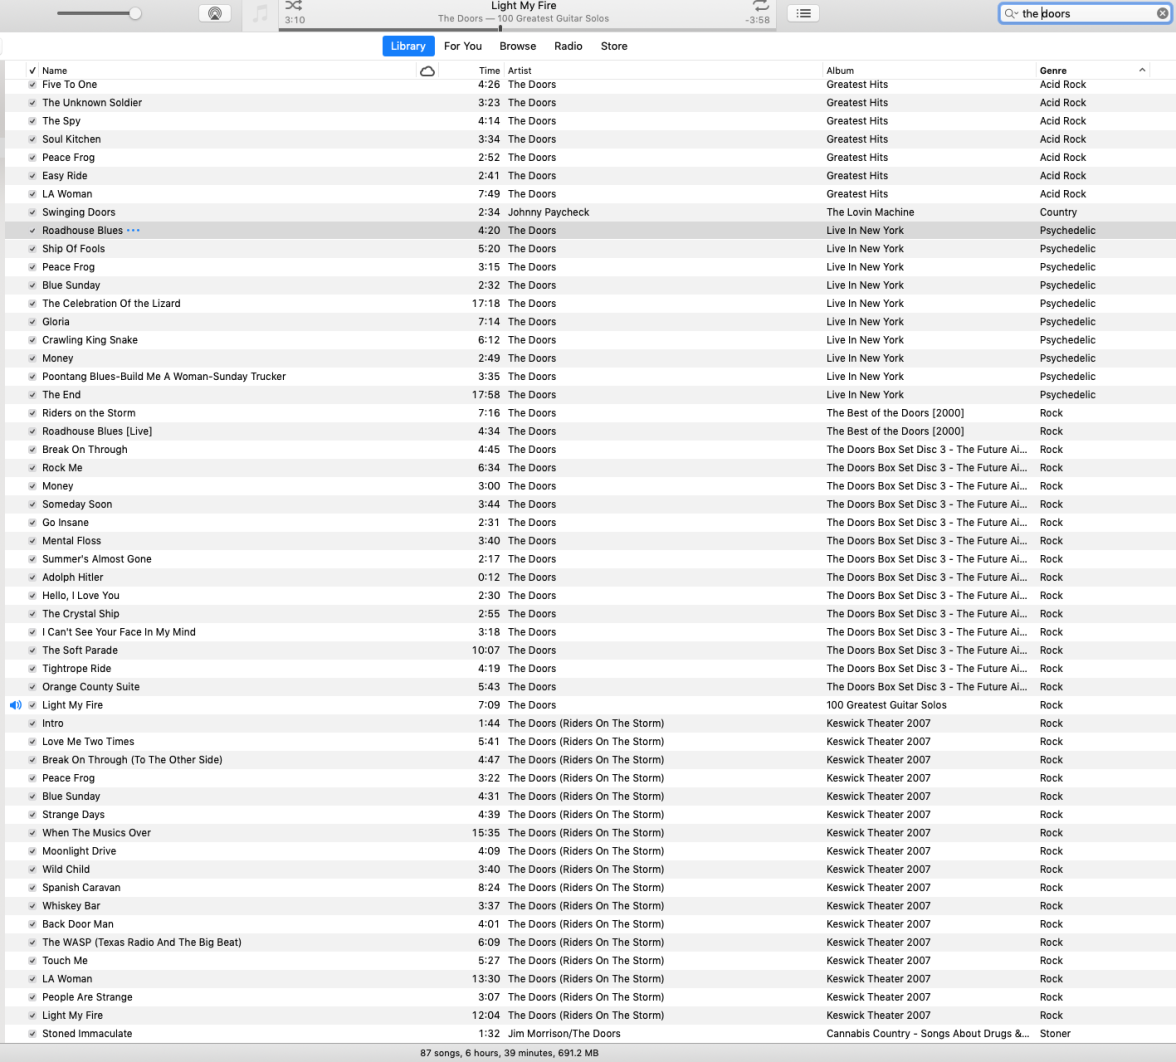Switch to the For You tab
The image size is (1176, 1062).
click(463, 46)
